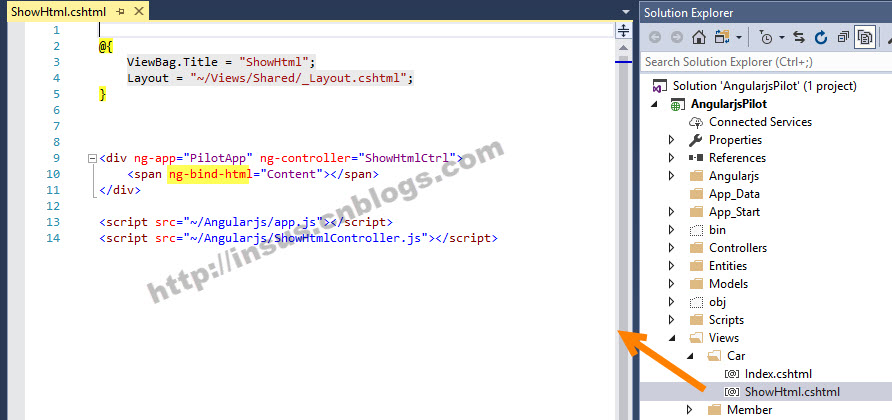Image resolution: width=892 pixels, height=420 pixels.
Task: Click the Models folder icon
Action: coord(696,283)
